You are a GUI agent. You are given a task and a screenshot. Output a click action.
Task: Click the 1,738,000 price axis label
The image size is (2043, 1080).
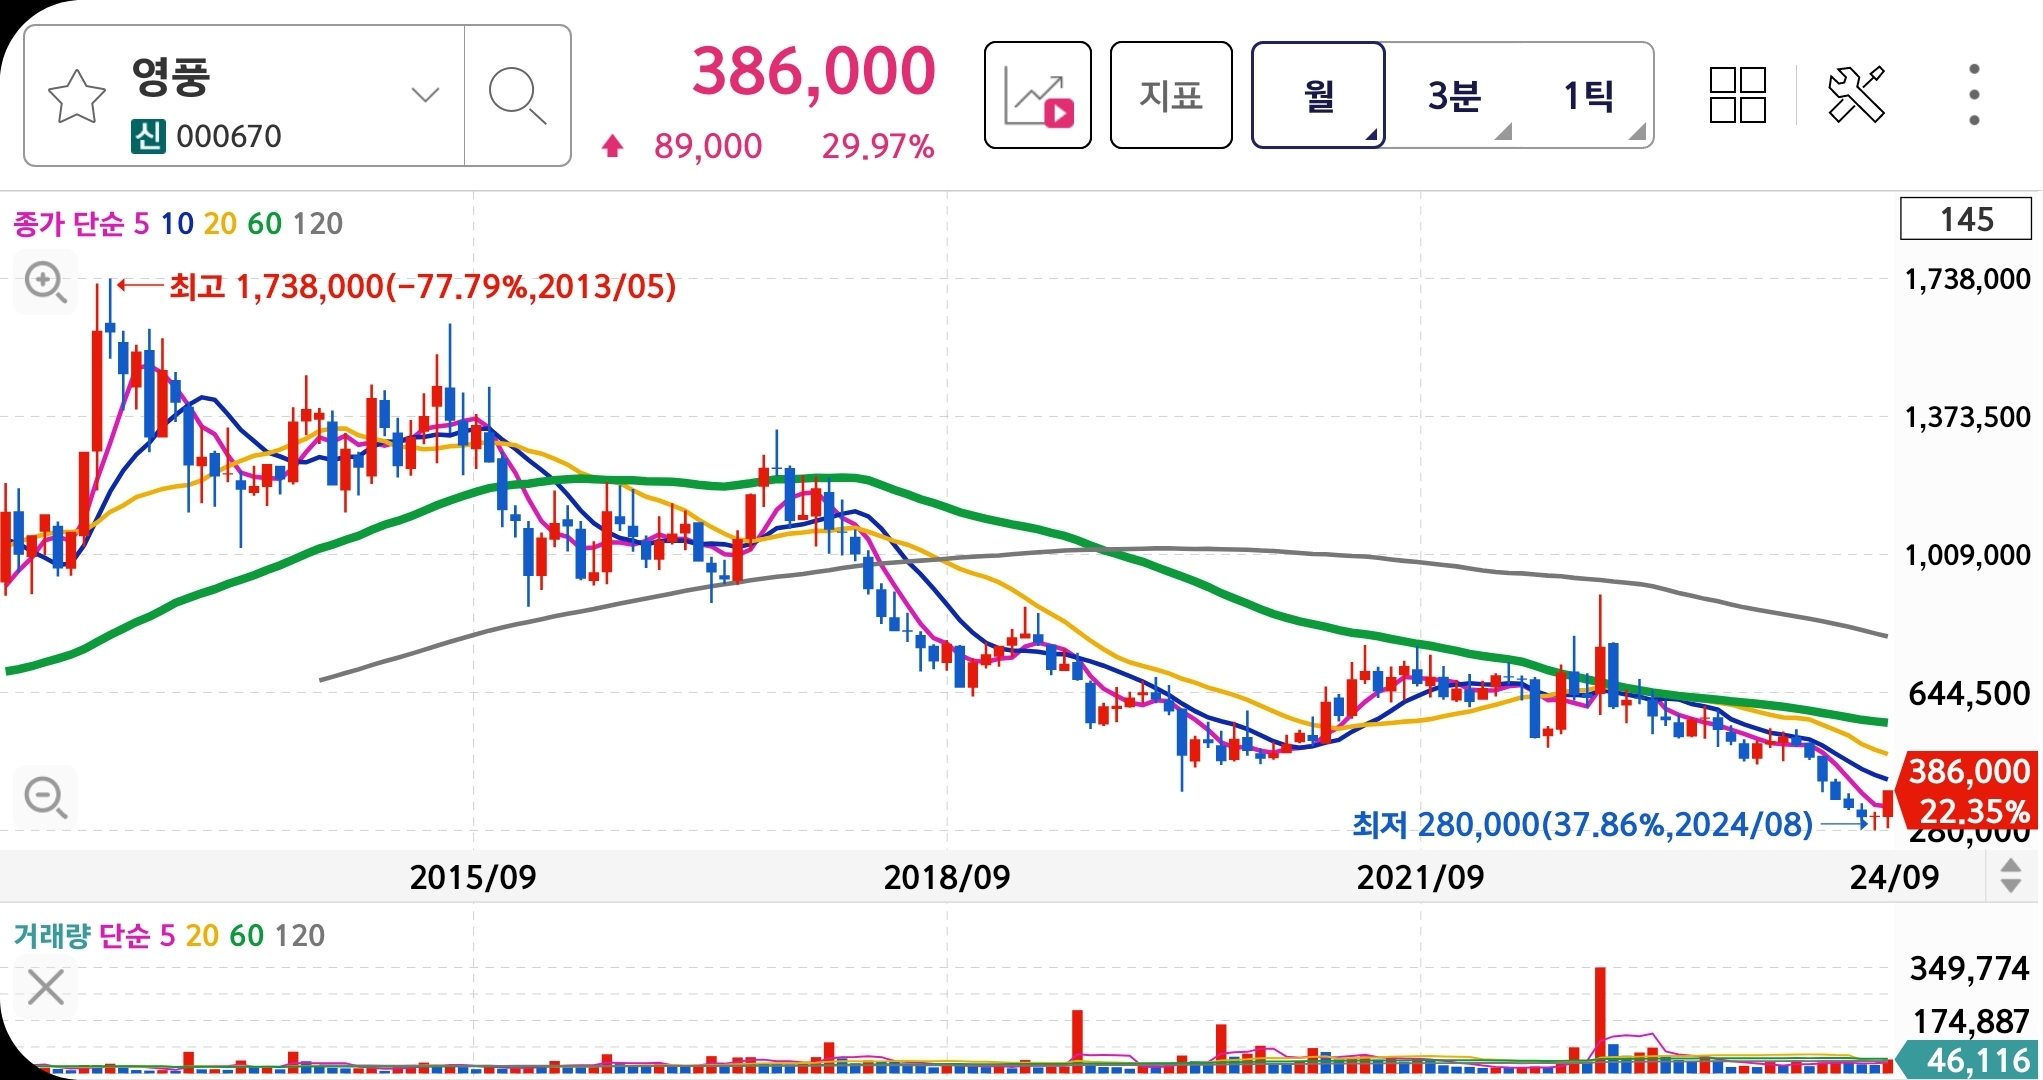coord(1967,279)
